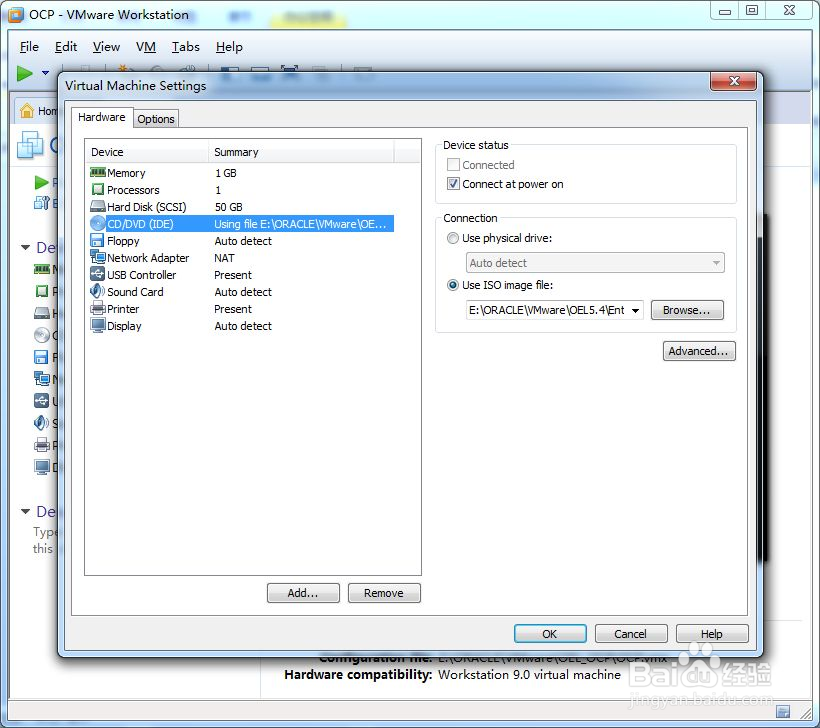The width and height of the screenshot is (820, 728).
Task: Uncheck Connect at power on
Action: (x=453, y=184)
